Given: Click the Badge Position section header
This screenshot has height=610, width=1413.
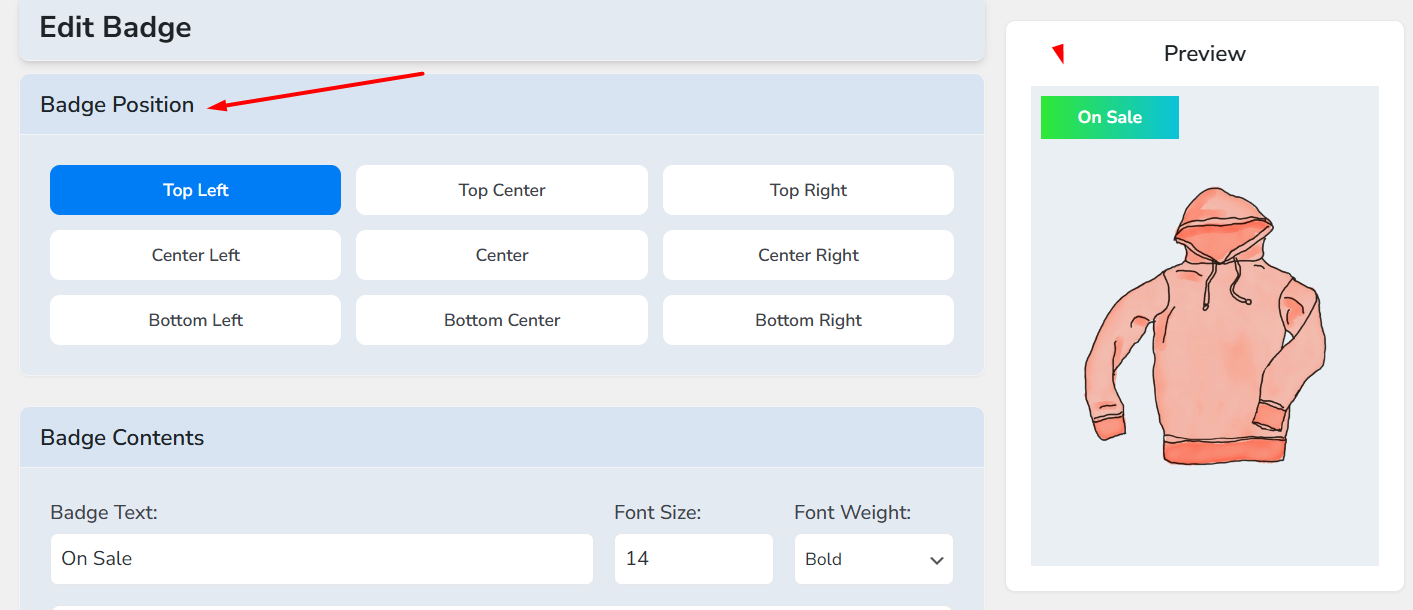Looking at the screenshot, I should click(117, 105).
